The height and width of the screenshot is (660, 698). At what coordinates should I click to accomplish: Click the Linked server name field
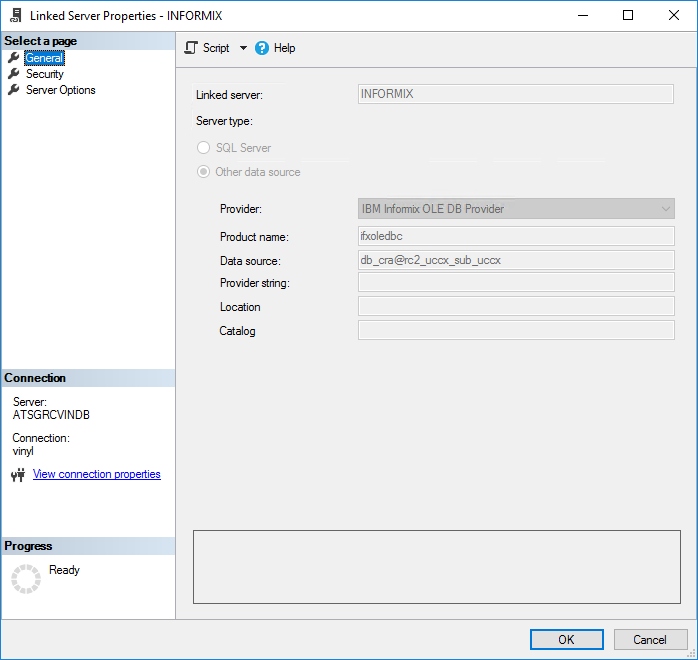[x=516, y=94]
